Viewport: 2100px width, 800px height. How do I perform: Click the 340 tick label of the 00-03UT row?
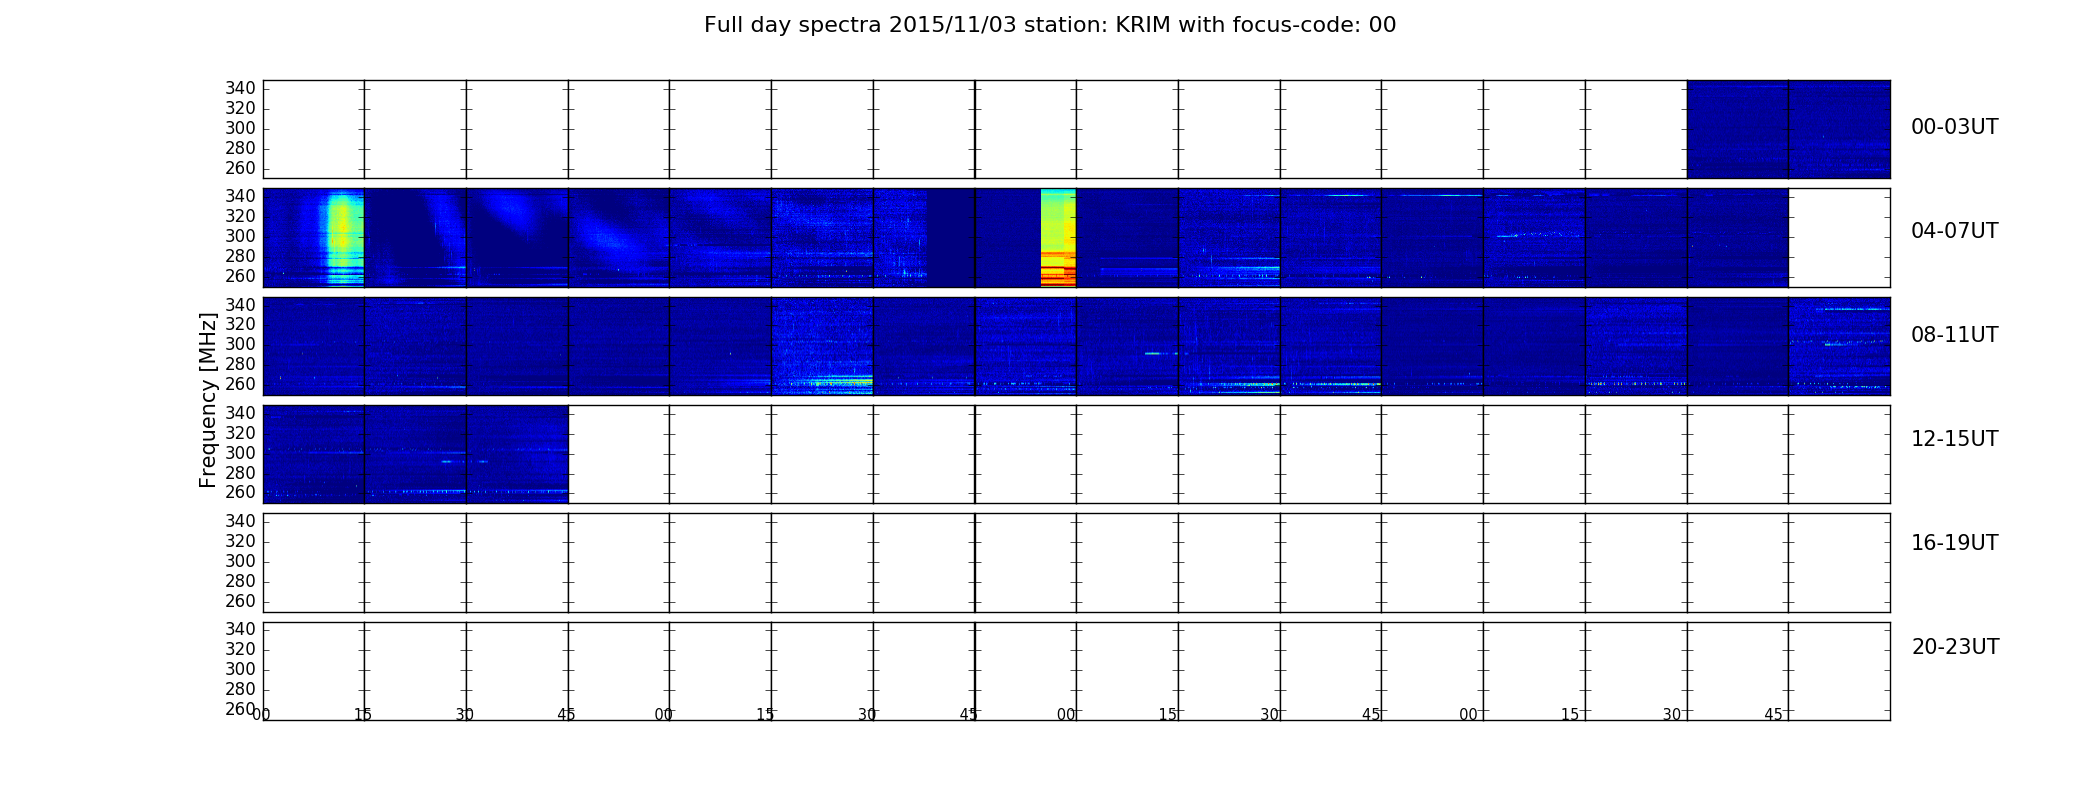[x=240, y=88]
